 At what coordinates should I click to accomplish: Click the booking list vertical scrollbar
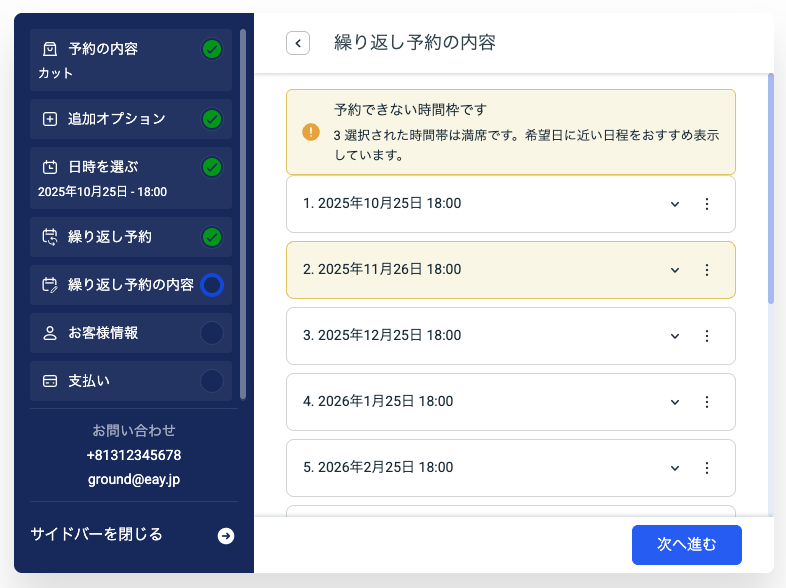(x=770, y=188)
